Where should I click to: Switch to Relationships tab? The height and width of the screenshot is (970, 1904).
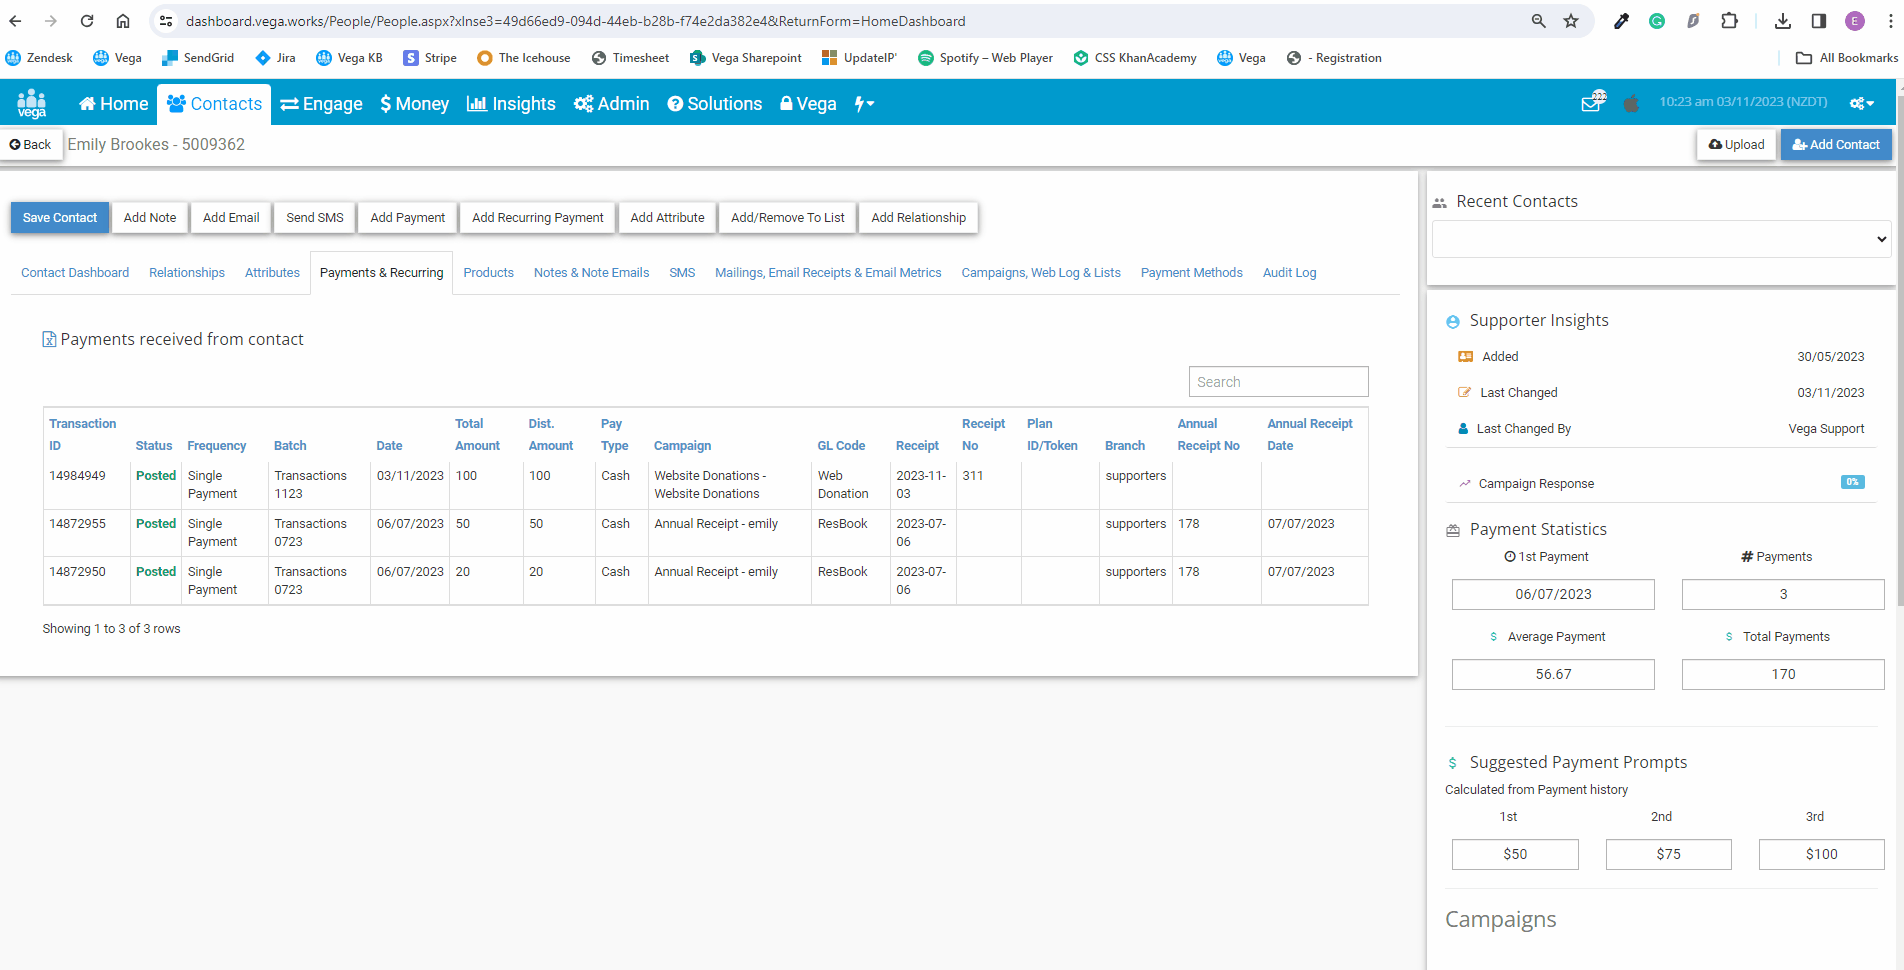click(x=187, y=273)
